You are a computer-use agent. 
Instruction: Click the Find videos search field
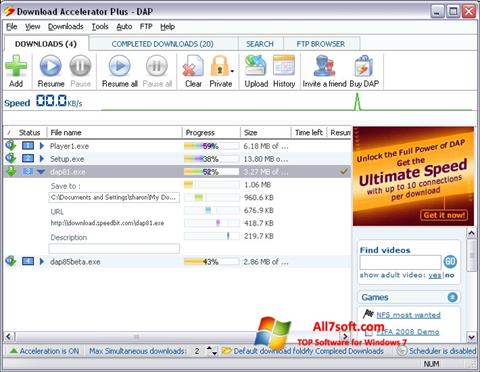point(400,262)
